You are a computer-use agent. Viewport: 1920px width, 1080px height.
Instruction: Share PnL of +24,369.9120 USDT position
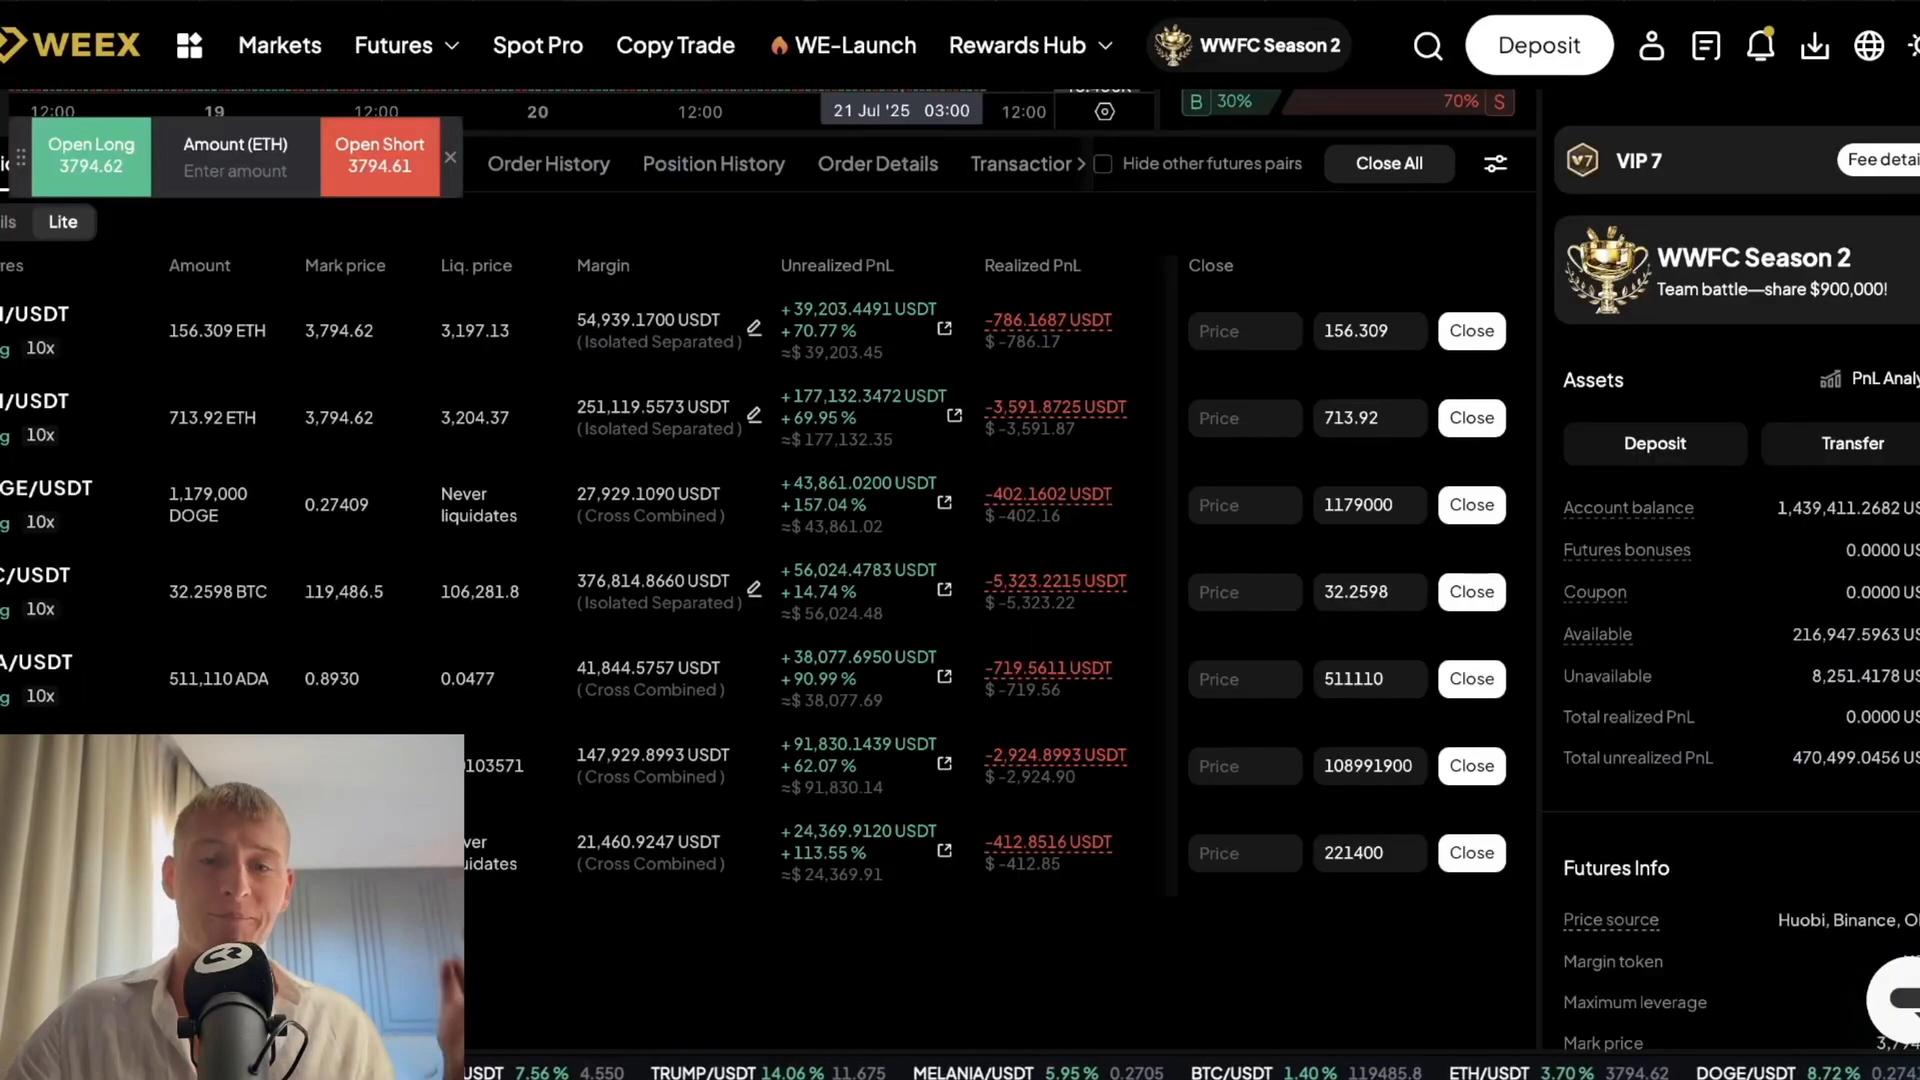click(x=944, y=850)
